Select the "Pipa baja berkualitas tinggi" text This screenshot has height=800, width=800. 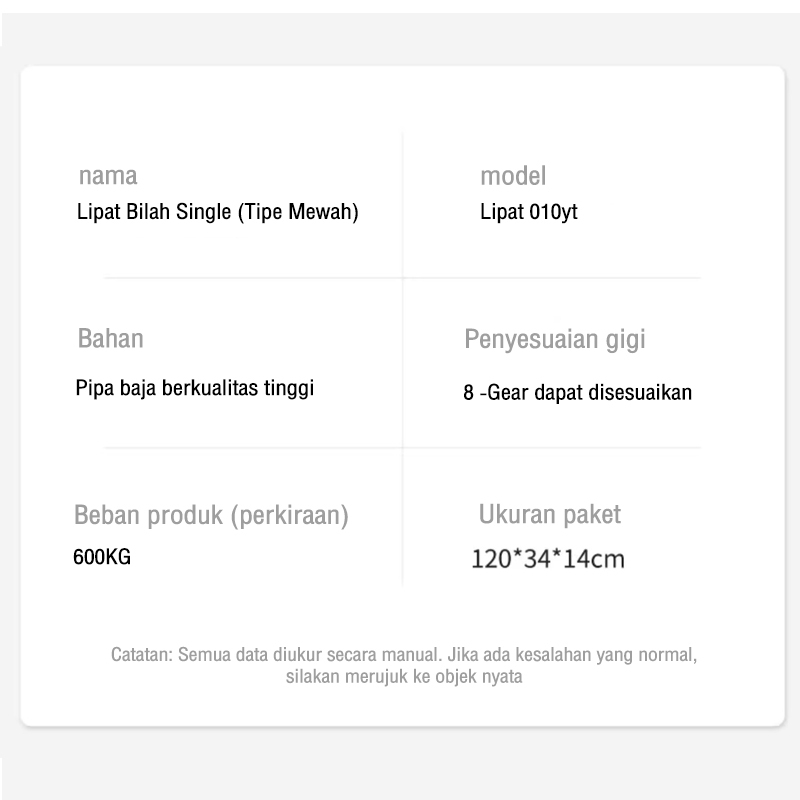point(195,388)
